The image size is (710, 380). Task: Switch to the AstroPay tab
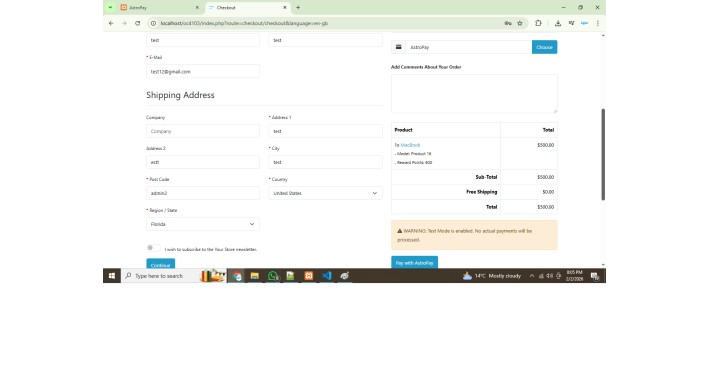pos(159,8)
